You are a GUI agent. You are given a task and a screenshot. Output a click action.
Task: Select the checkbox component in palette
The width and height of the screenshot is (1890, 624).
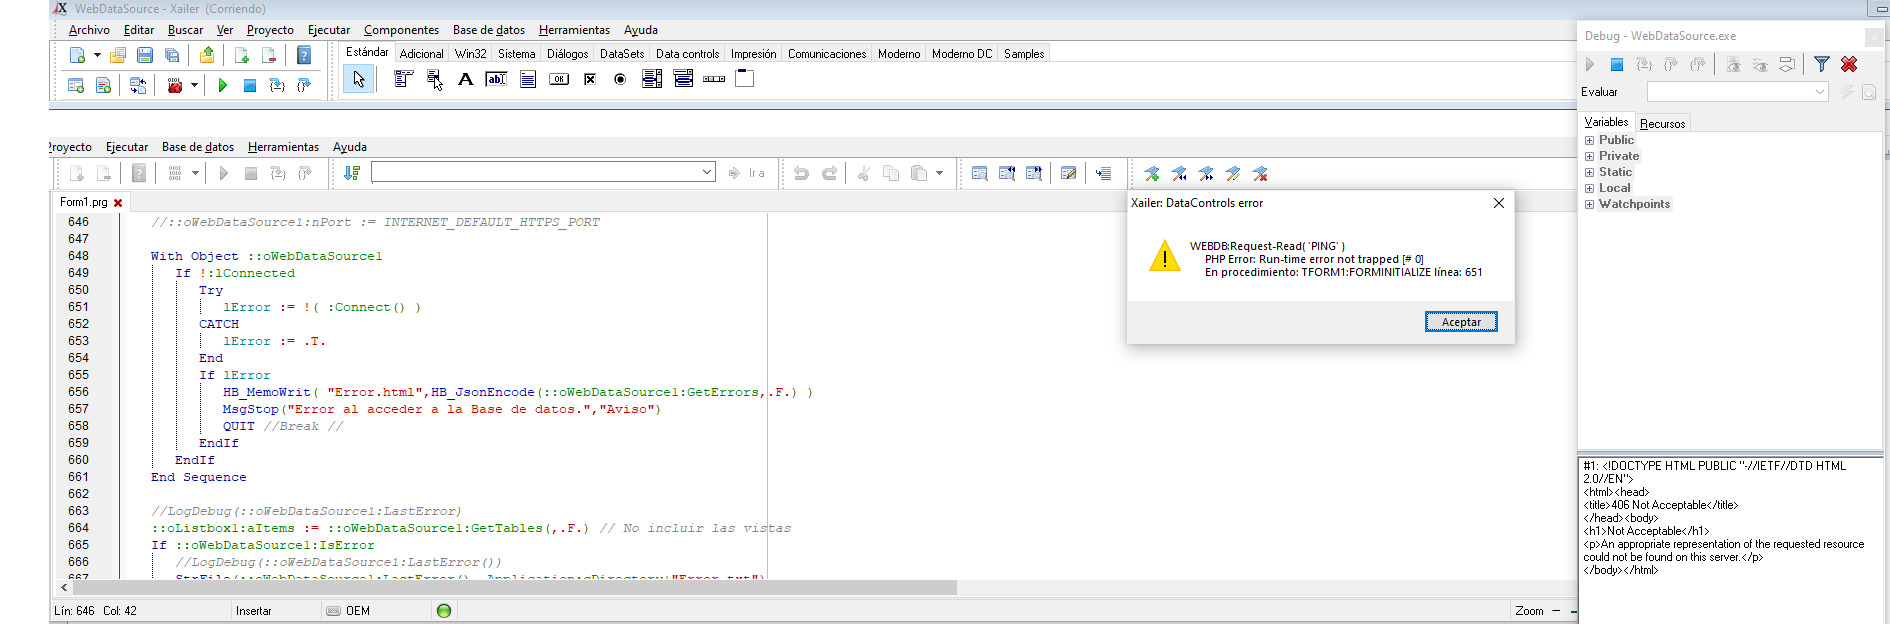(x=590, y=79)
